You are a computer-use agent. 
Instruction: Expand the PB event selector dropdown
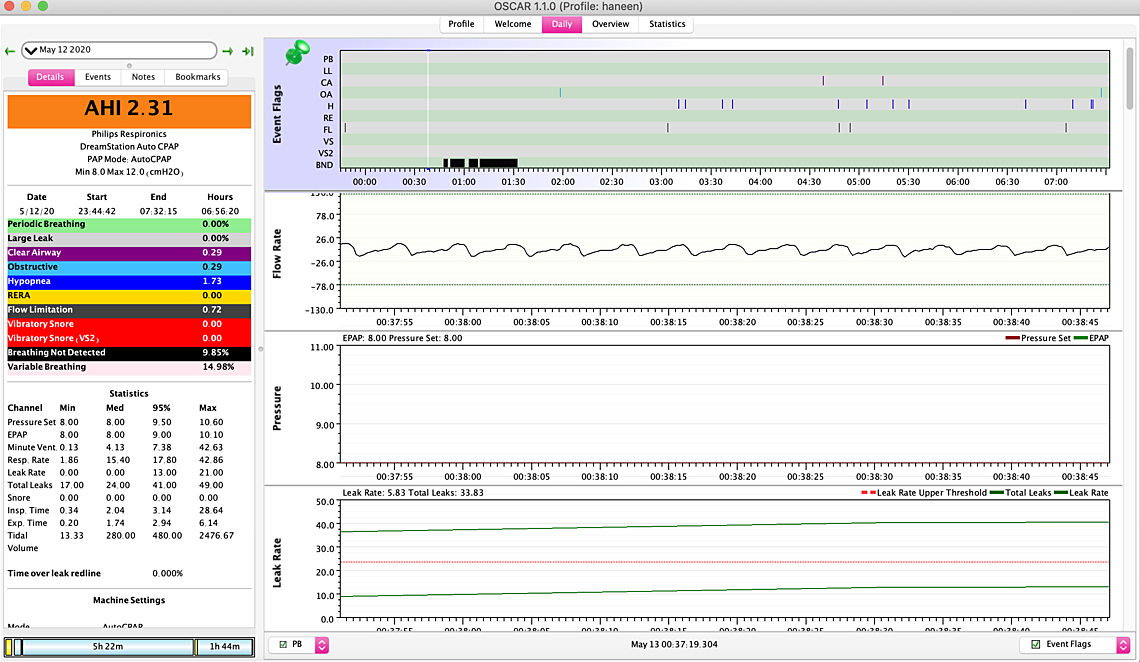(322, 645)
